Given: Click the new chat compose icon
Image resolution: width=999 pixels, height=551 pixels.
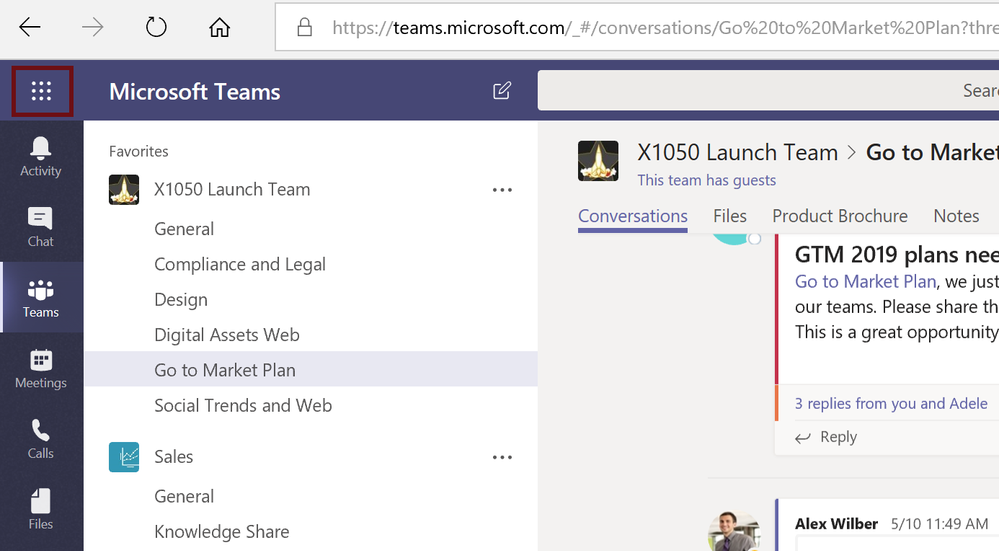Looking at the screenshot, I should click(x=502, y=91).
